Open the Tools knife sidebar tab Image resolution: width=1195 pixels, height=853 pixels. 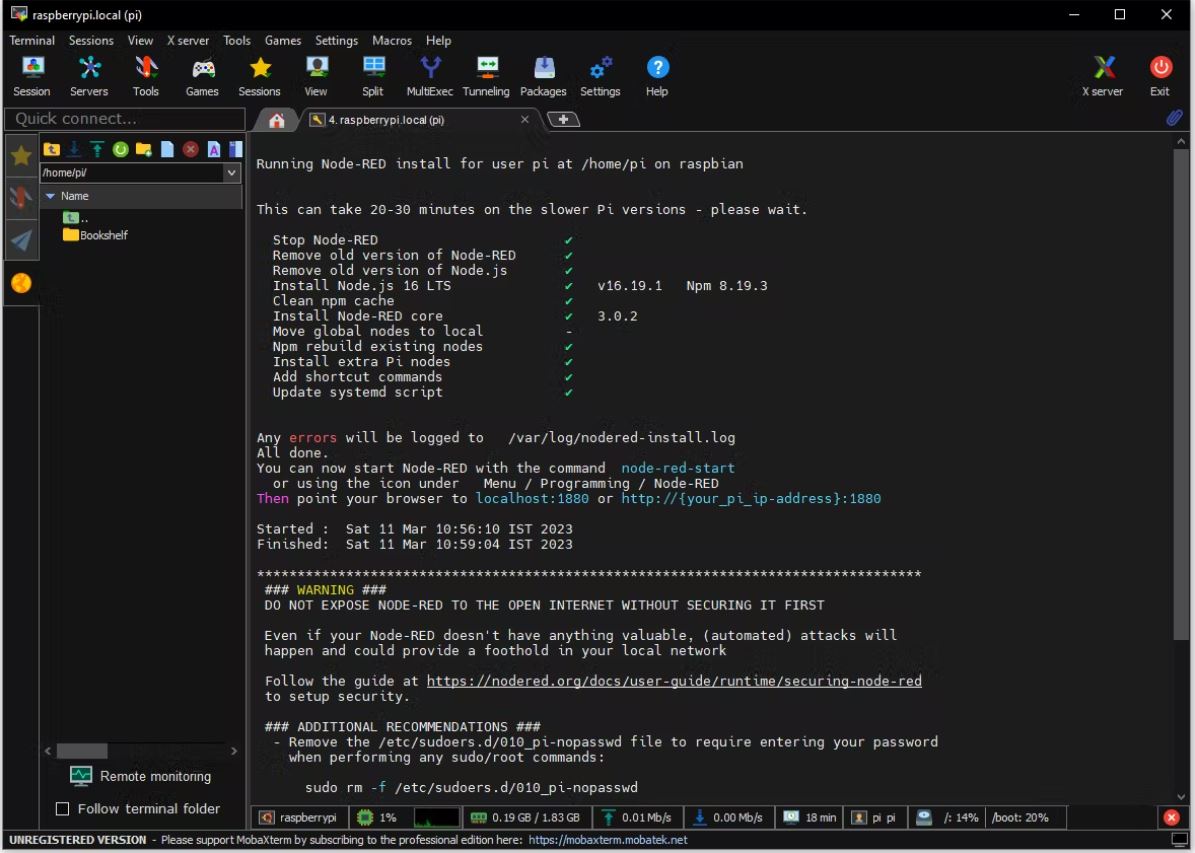(x=21, y=197)
